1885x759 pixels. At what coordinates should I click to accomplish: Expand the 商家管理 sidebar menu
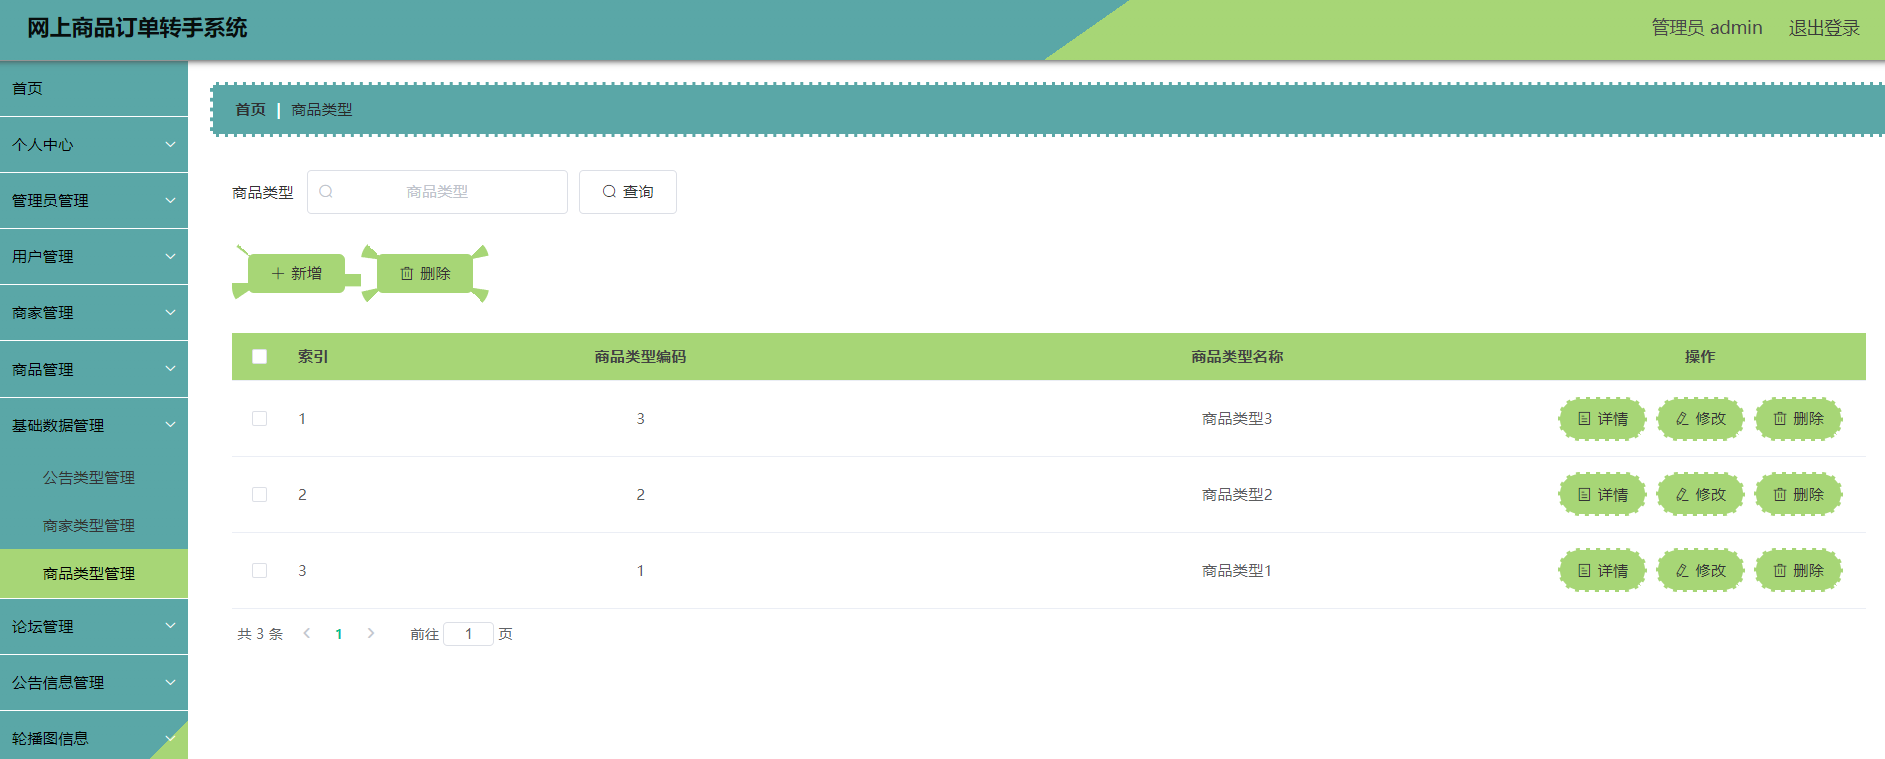tap(94, 313)
